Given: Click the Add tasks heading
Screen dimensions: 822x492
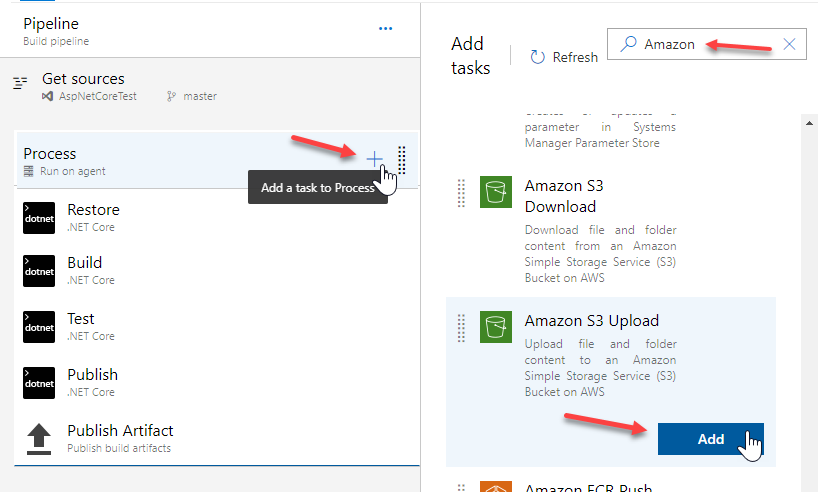Looking at the screenshot, I should [470, 56].
